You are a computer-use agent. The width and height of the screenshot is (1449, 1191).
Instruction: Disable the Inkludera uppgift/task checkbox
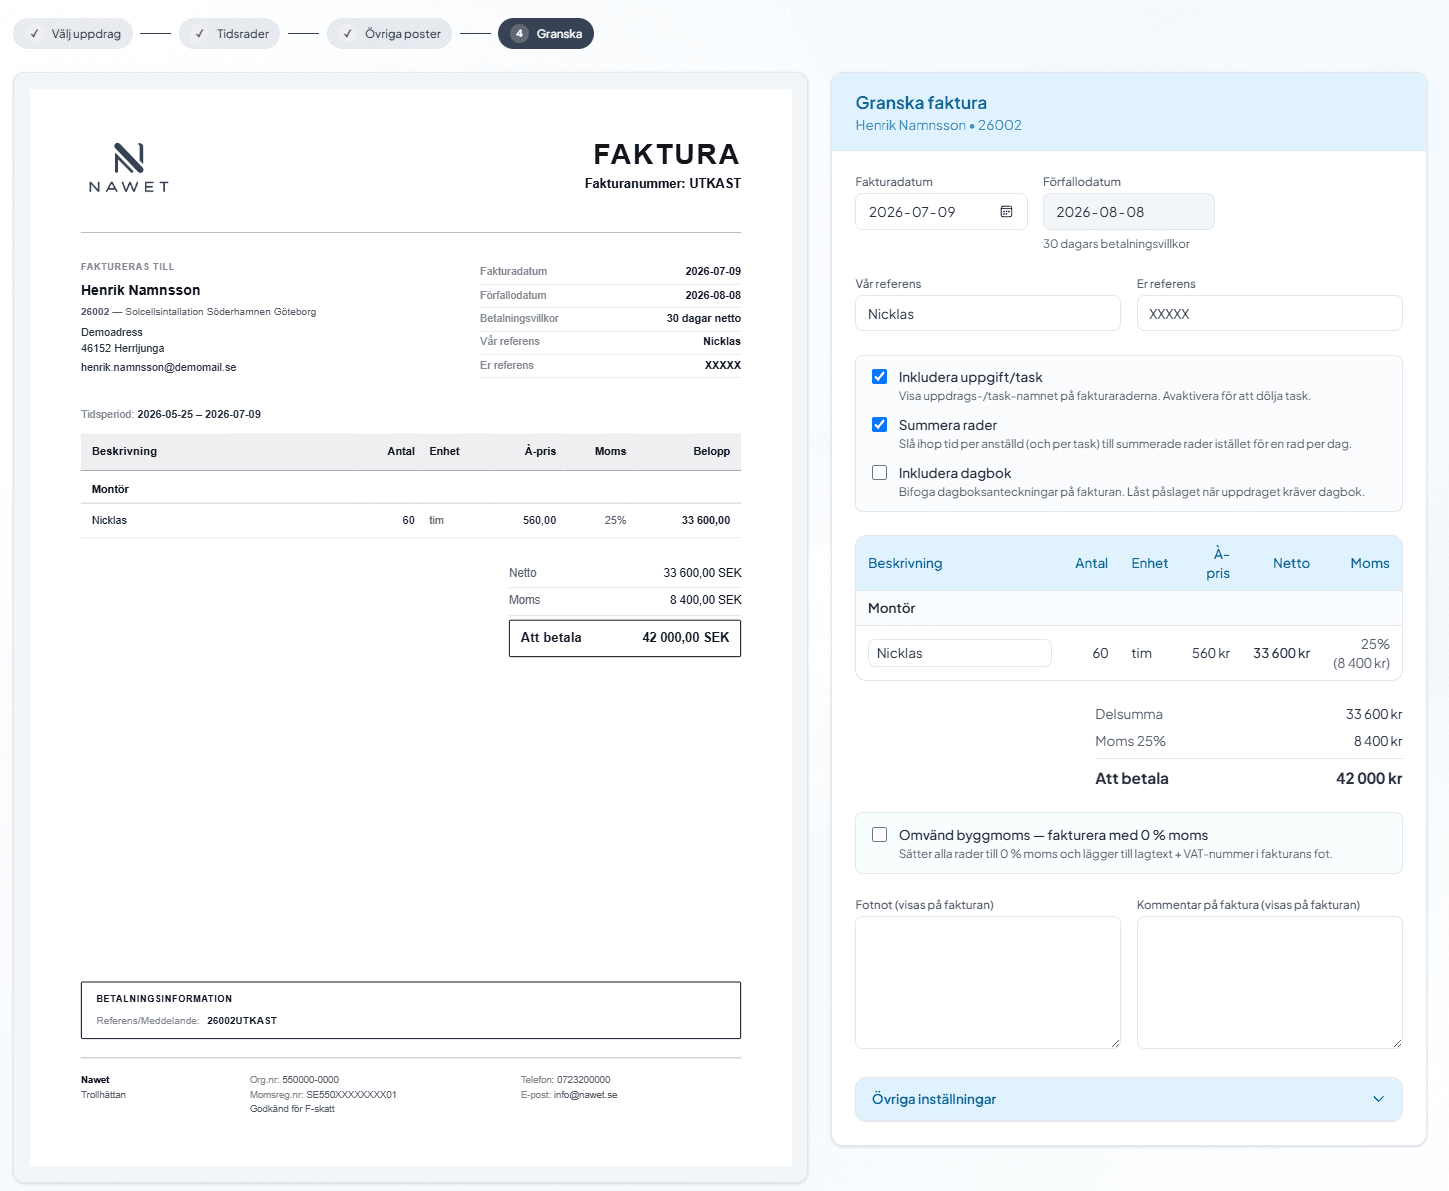[879, 377]
